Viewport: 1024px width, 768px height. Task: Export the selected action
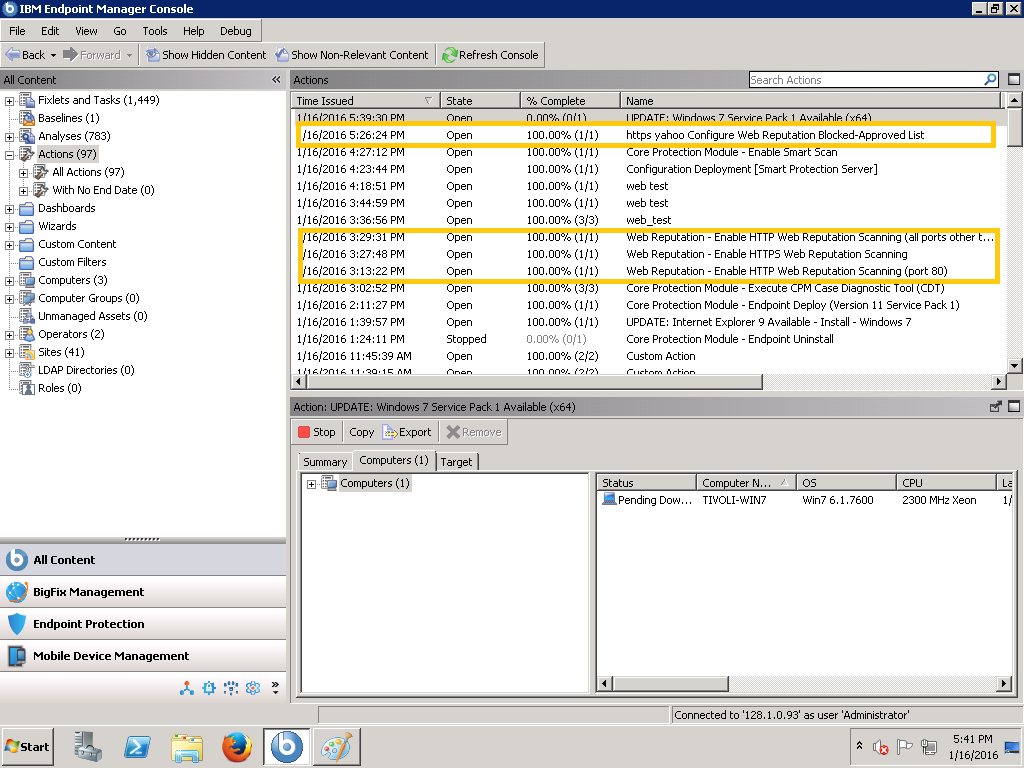(408, 432)
